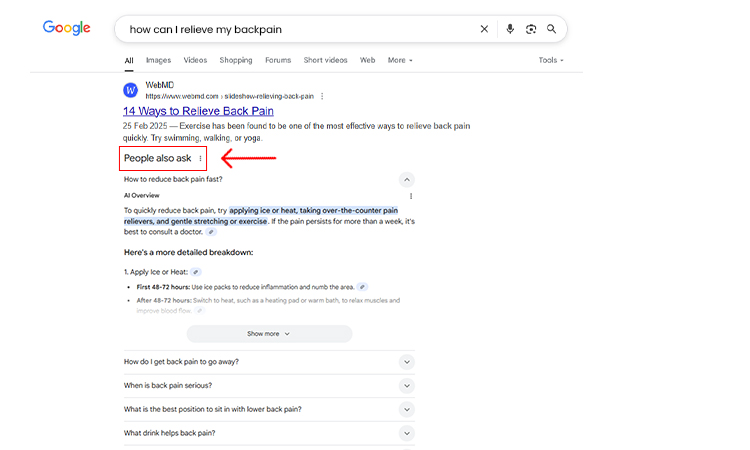
Task: Click the magnifying glass search icon
Action: 551,29
